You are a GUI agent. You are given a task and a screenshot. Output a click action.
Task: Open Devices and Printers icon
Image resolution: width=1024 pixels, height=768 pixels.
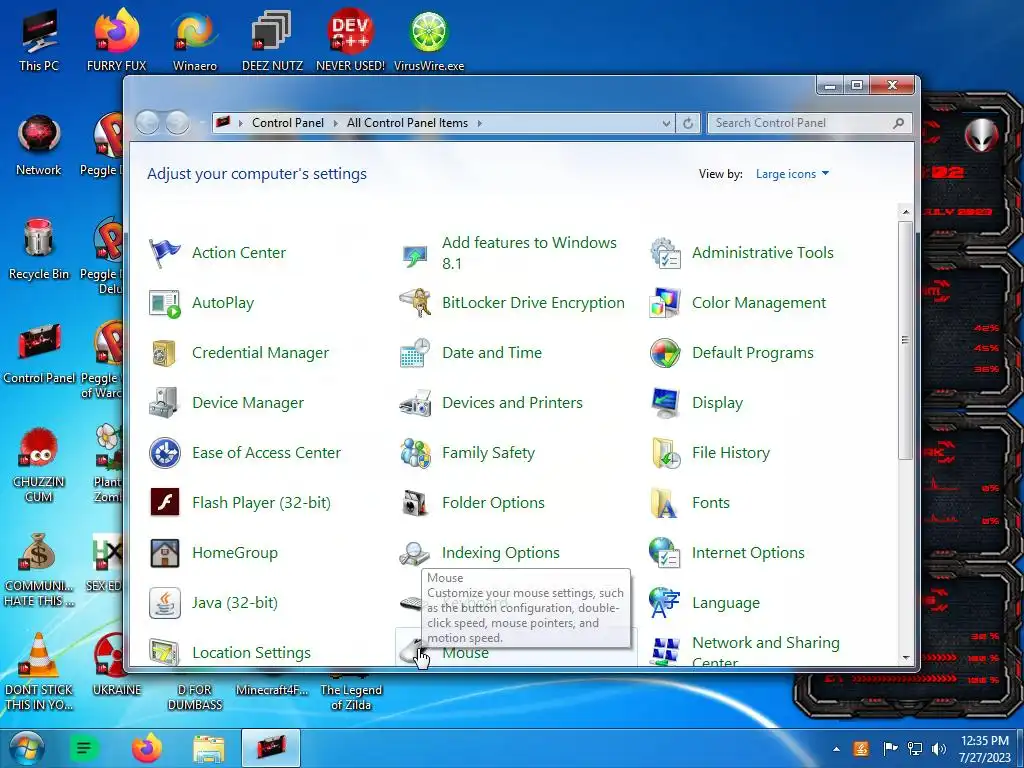click(415, 403)
